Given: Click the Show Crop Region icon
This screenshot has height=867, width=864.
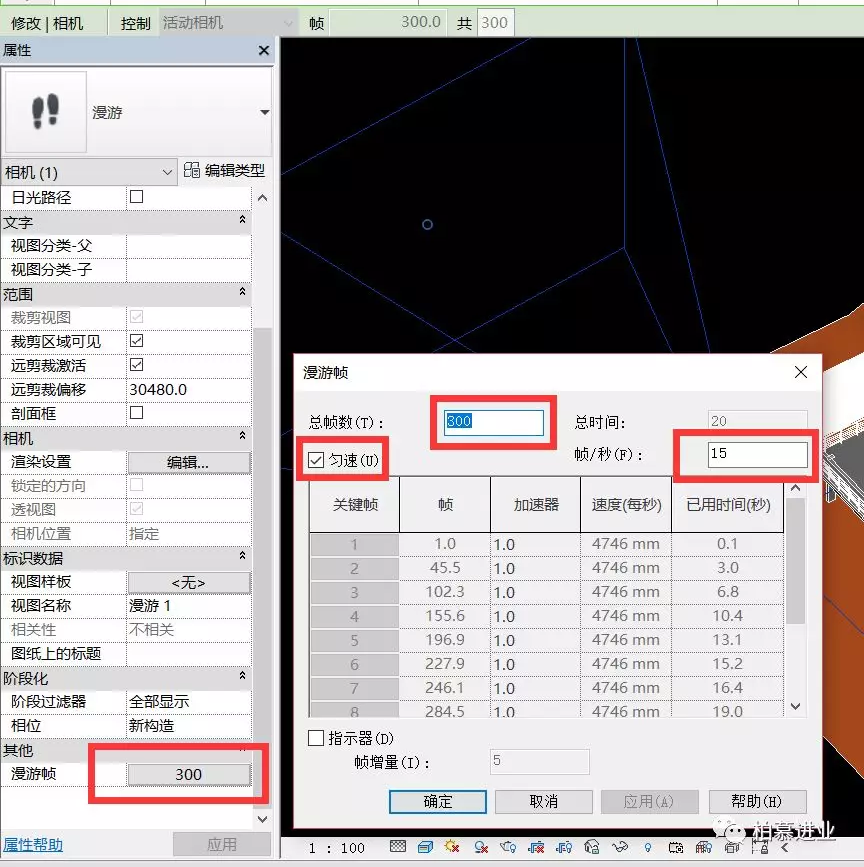Looking at the screenshot, I should [x=564, y=847].
